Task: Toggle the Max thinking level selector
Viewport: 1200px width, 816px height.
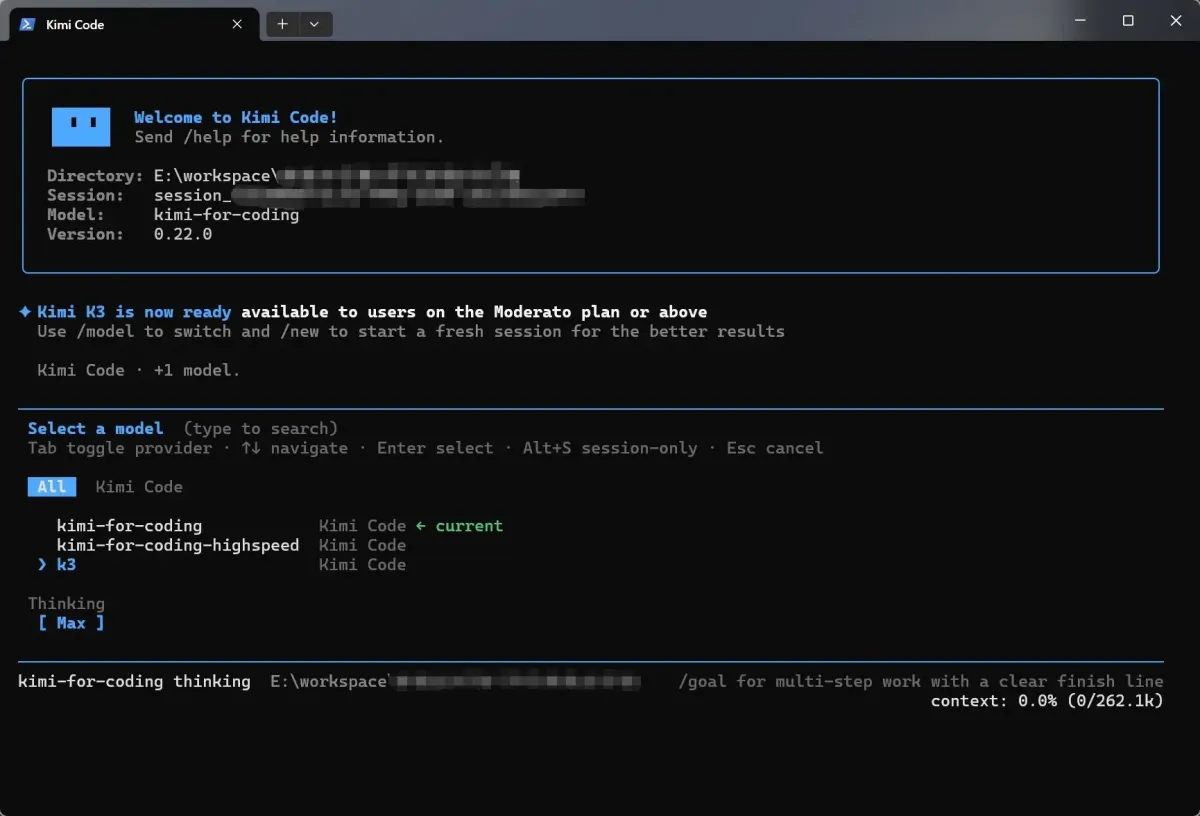Action: click(x=71, y=623)
